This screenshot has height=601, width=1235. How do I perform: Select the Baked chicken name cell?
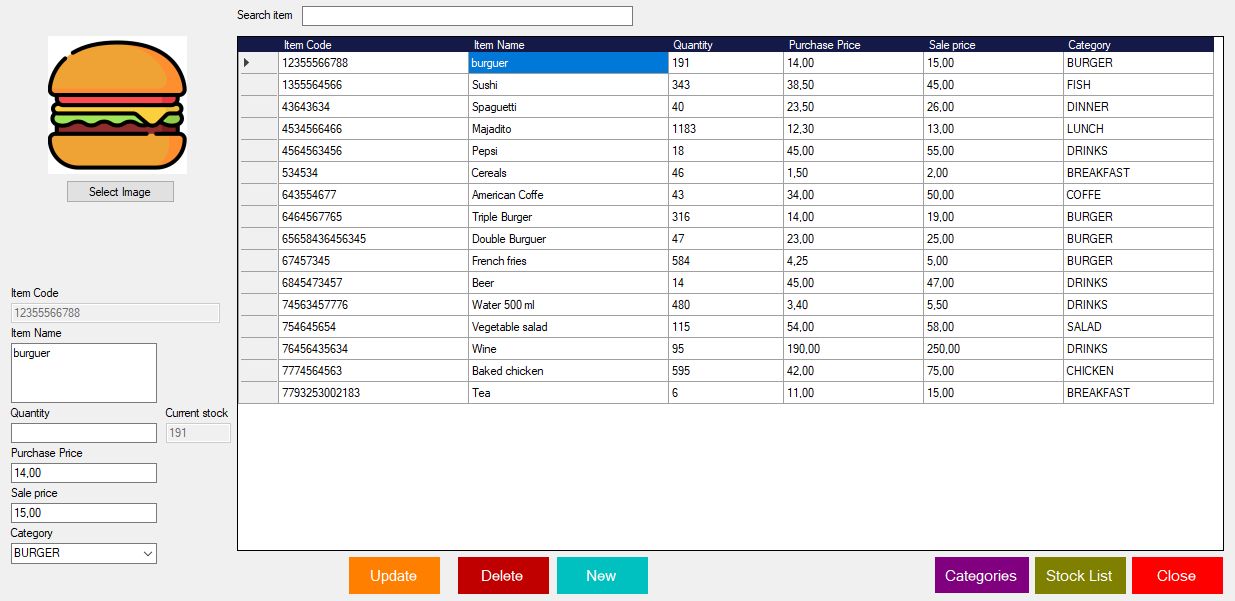[x=569, y=371]
